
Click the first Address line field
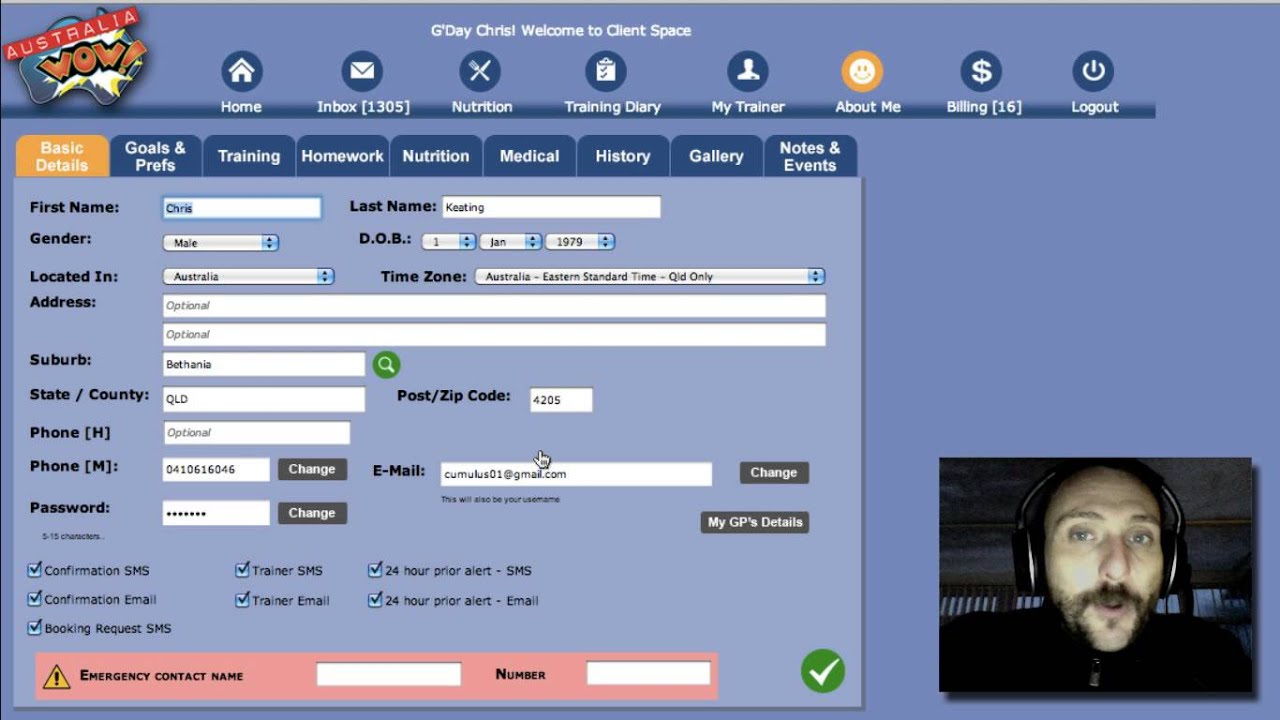(x=494, y=305)
